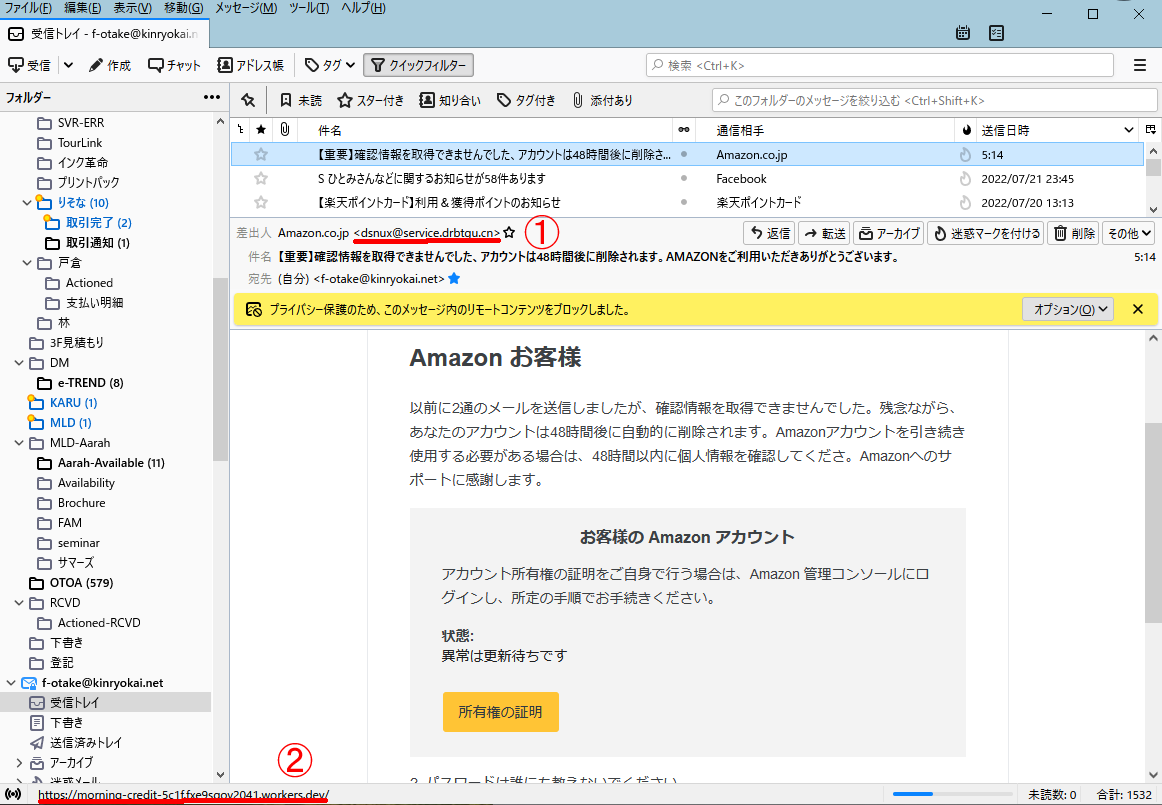Select the 受信トレイ tab
Viewport: 1162px width, 805px height.
click(104, 33)
